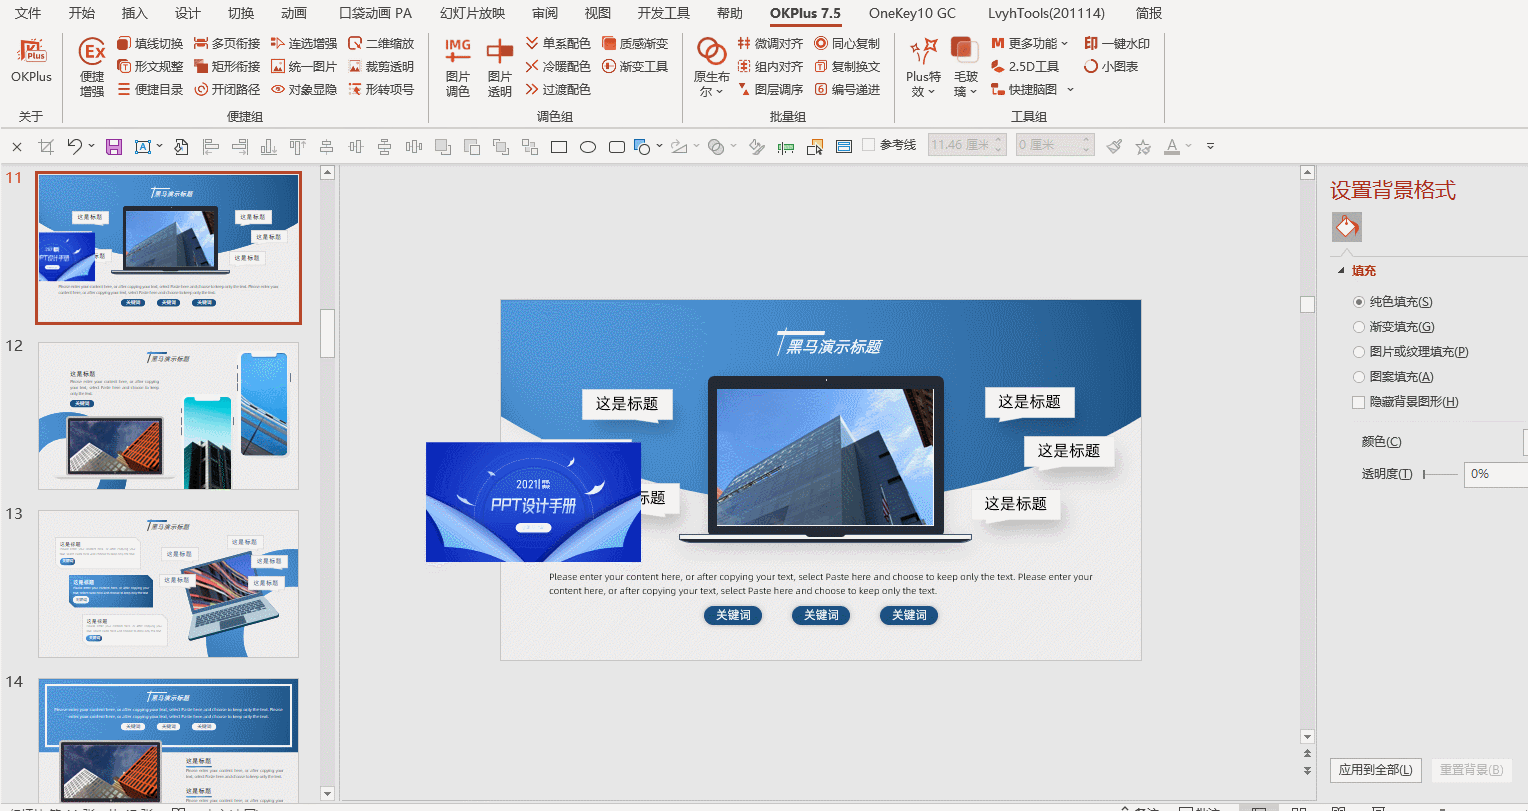Select 图片或纹理填充 radio button

point(1359,352)
